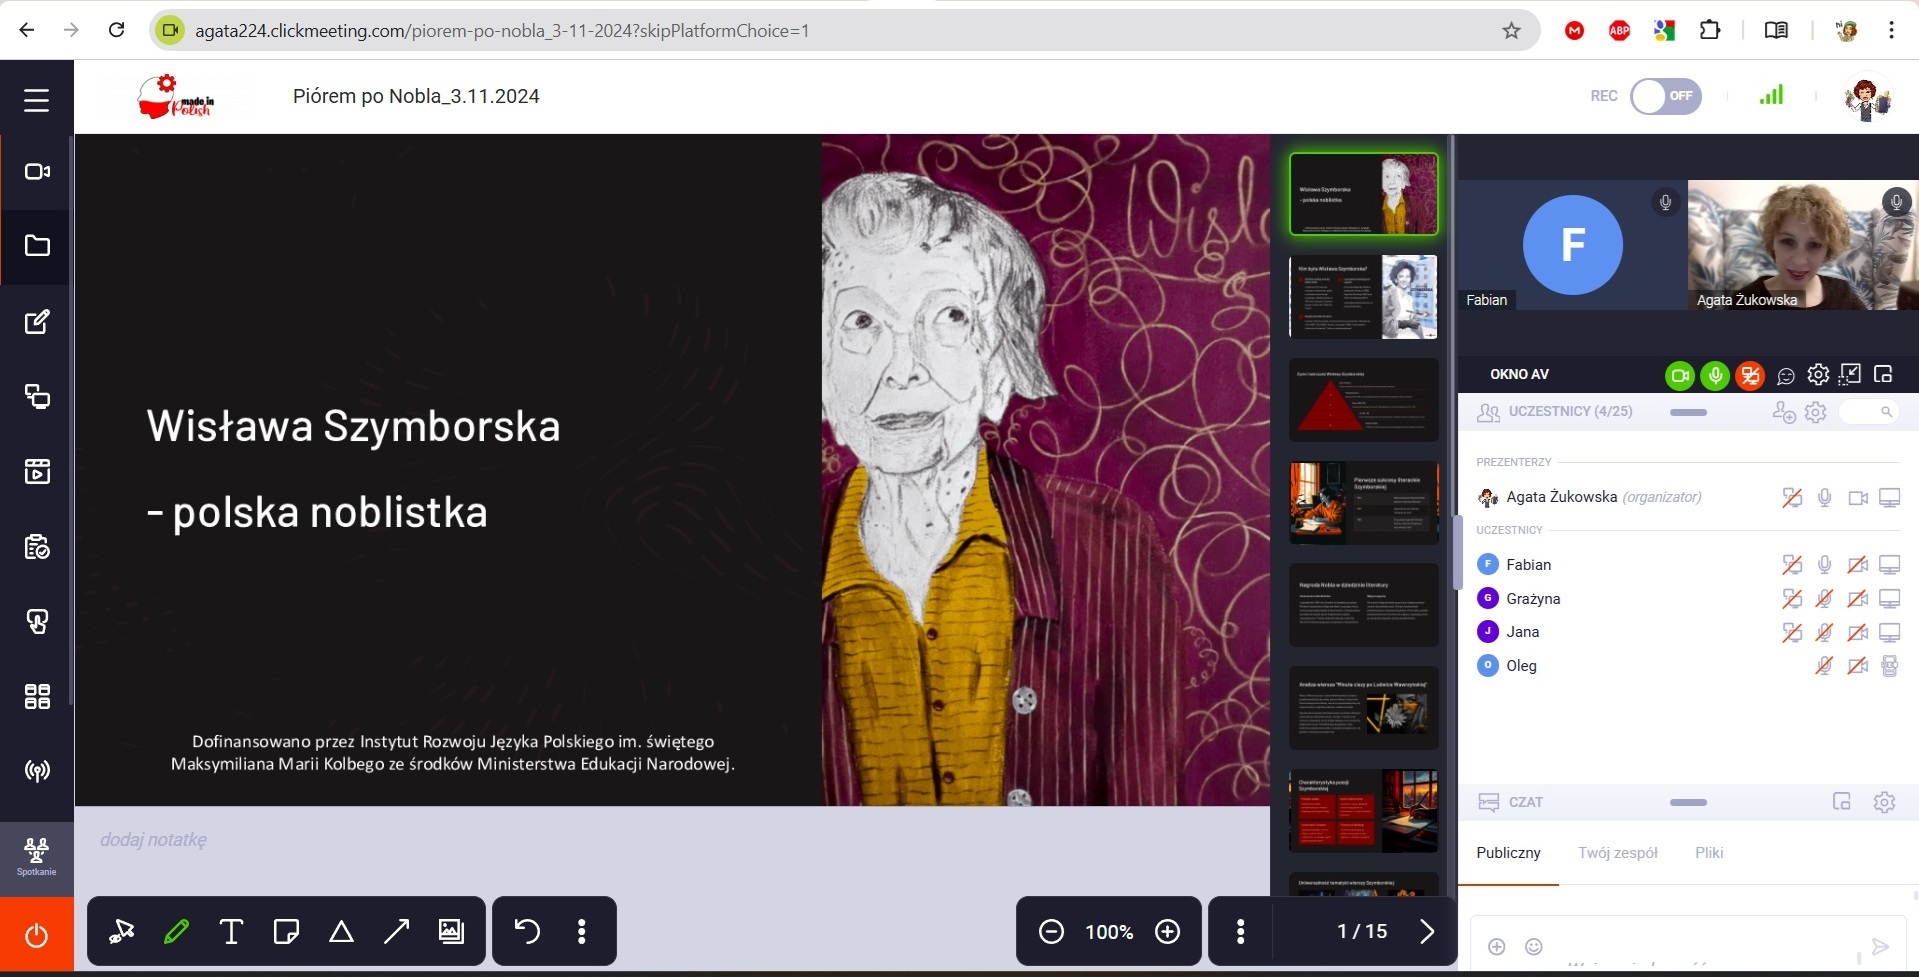1919x977 pixels.
Task: Select the triangle shape tool
Action: point(341,932)
